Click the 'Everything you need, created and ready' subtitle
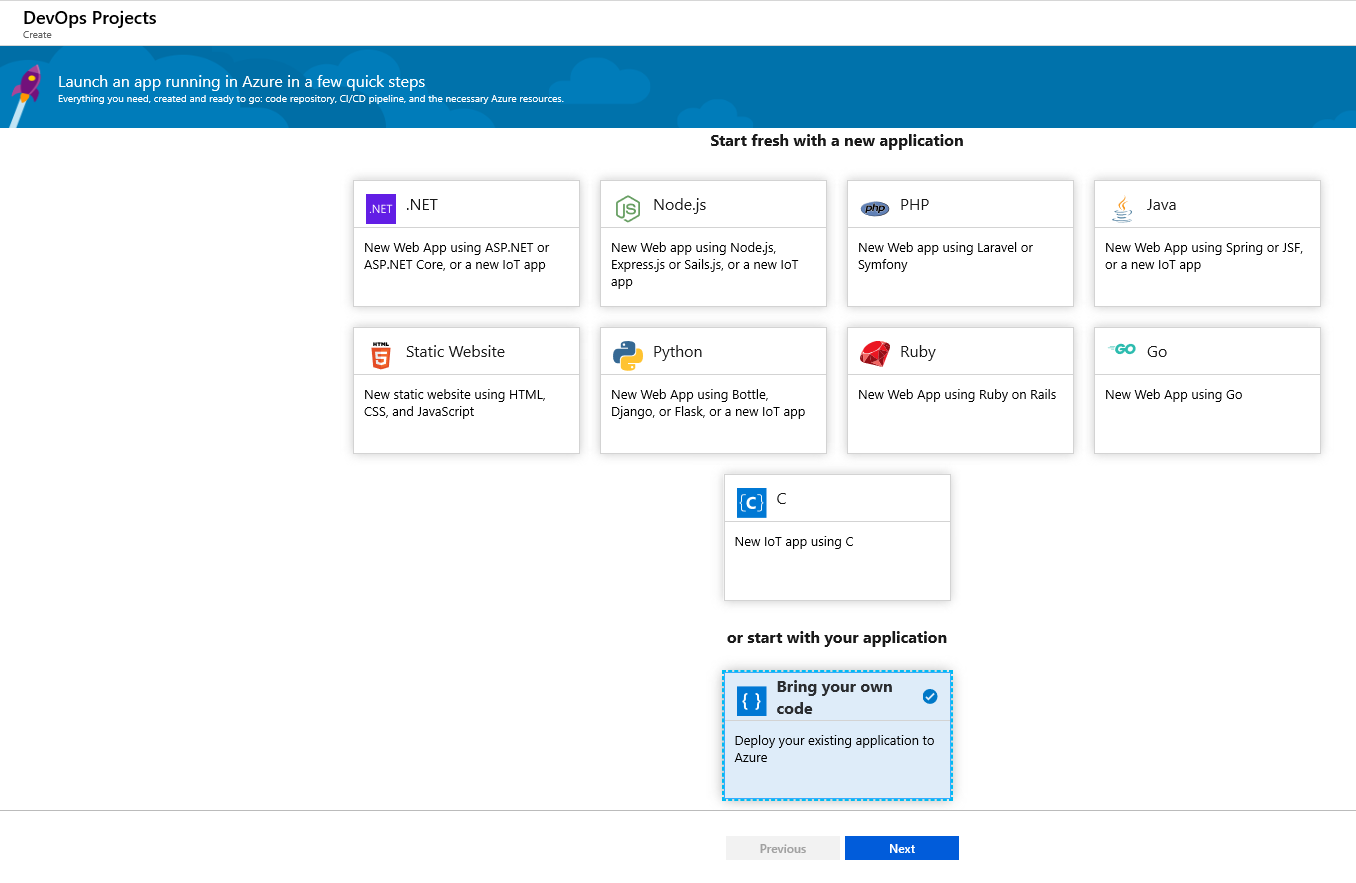Viewport: 1356px width, 883px height. pyautogui.click(x=311, y=99)
